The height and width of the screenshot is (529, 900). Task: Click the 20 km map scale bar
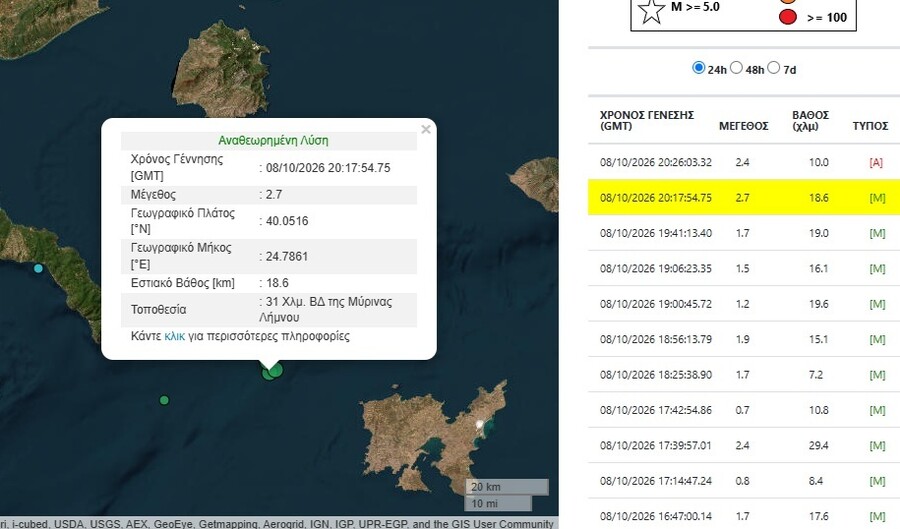[507, 487]
